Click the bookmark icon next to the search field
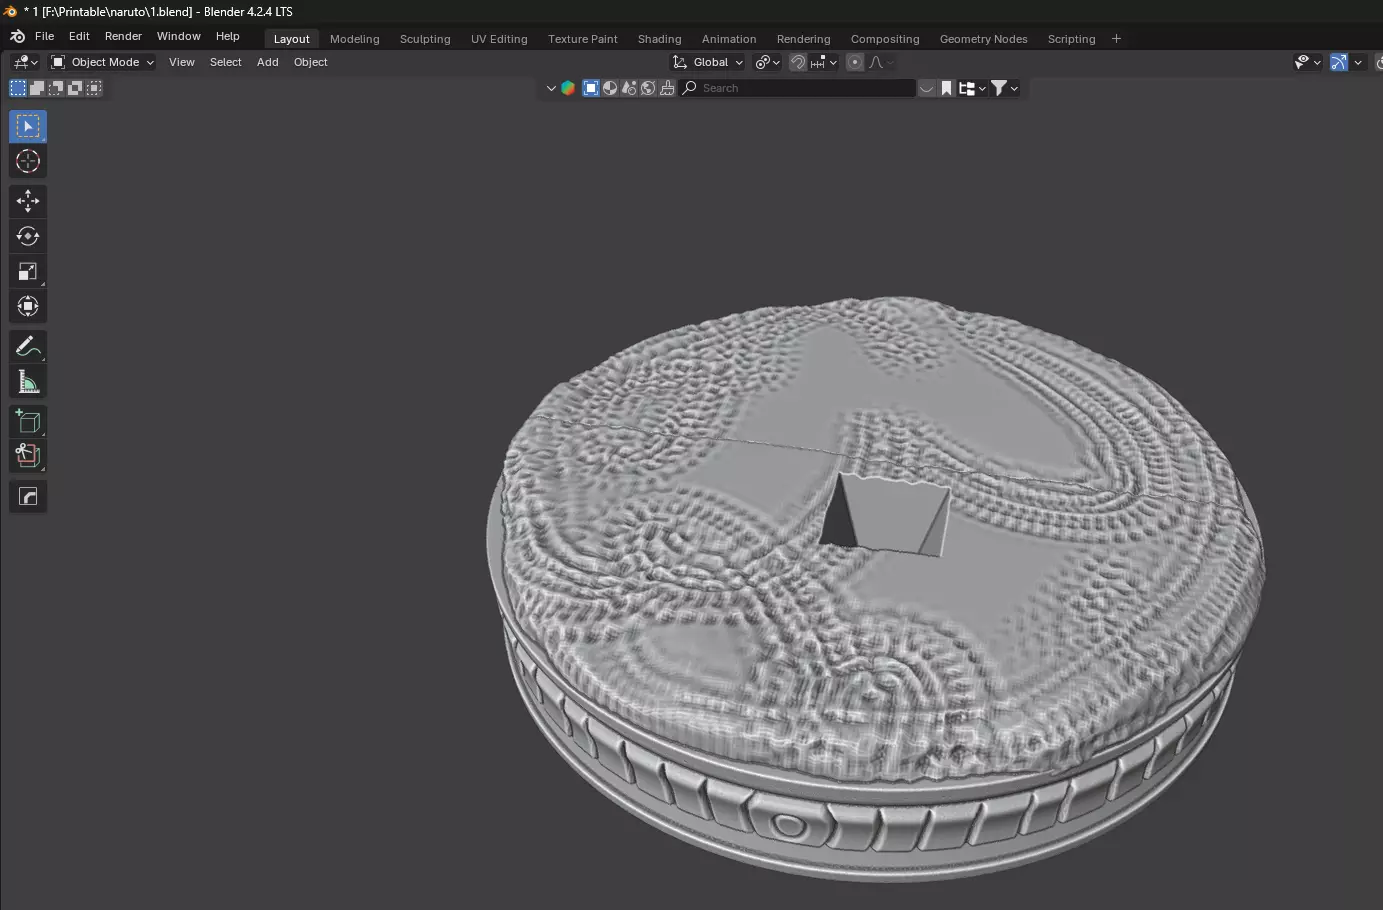 pyautogui.click(x=946, y=88)
